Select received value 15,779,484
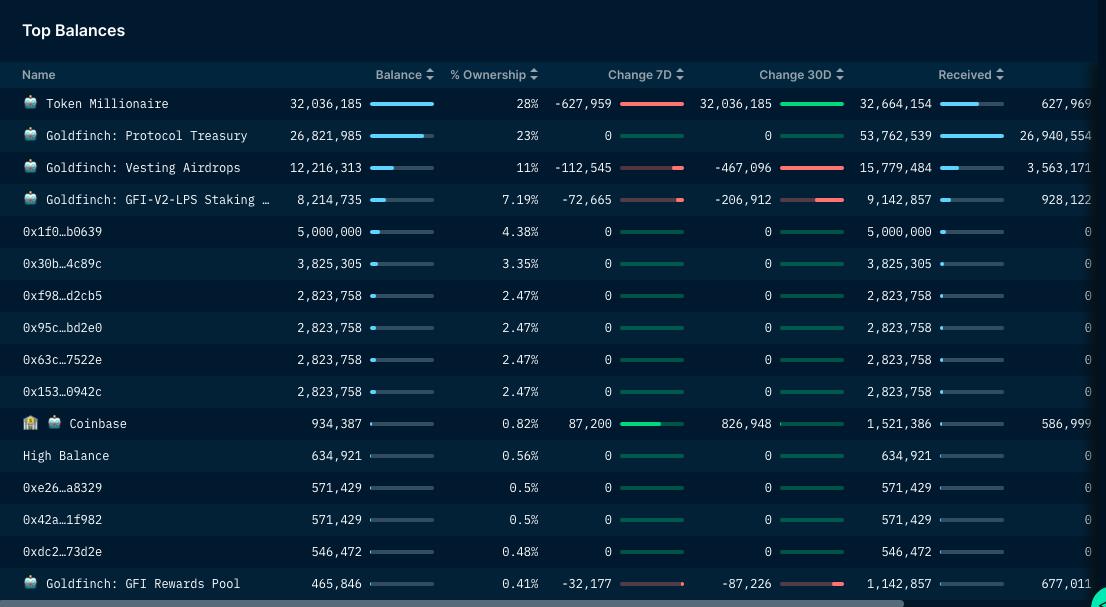Image resolution: width=1106 pixels, height=607 pixels. [896, 168]
